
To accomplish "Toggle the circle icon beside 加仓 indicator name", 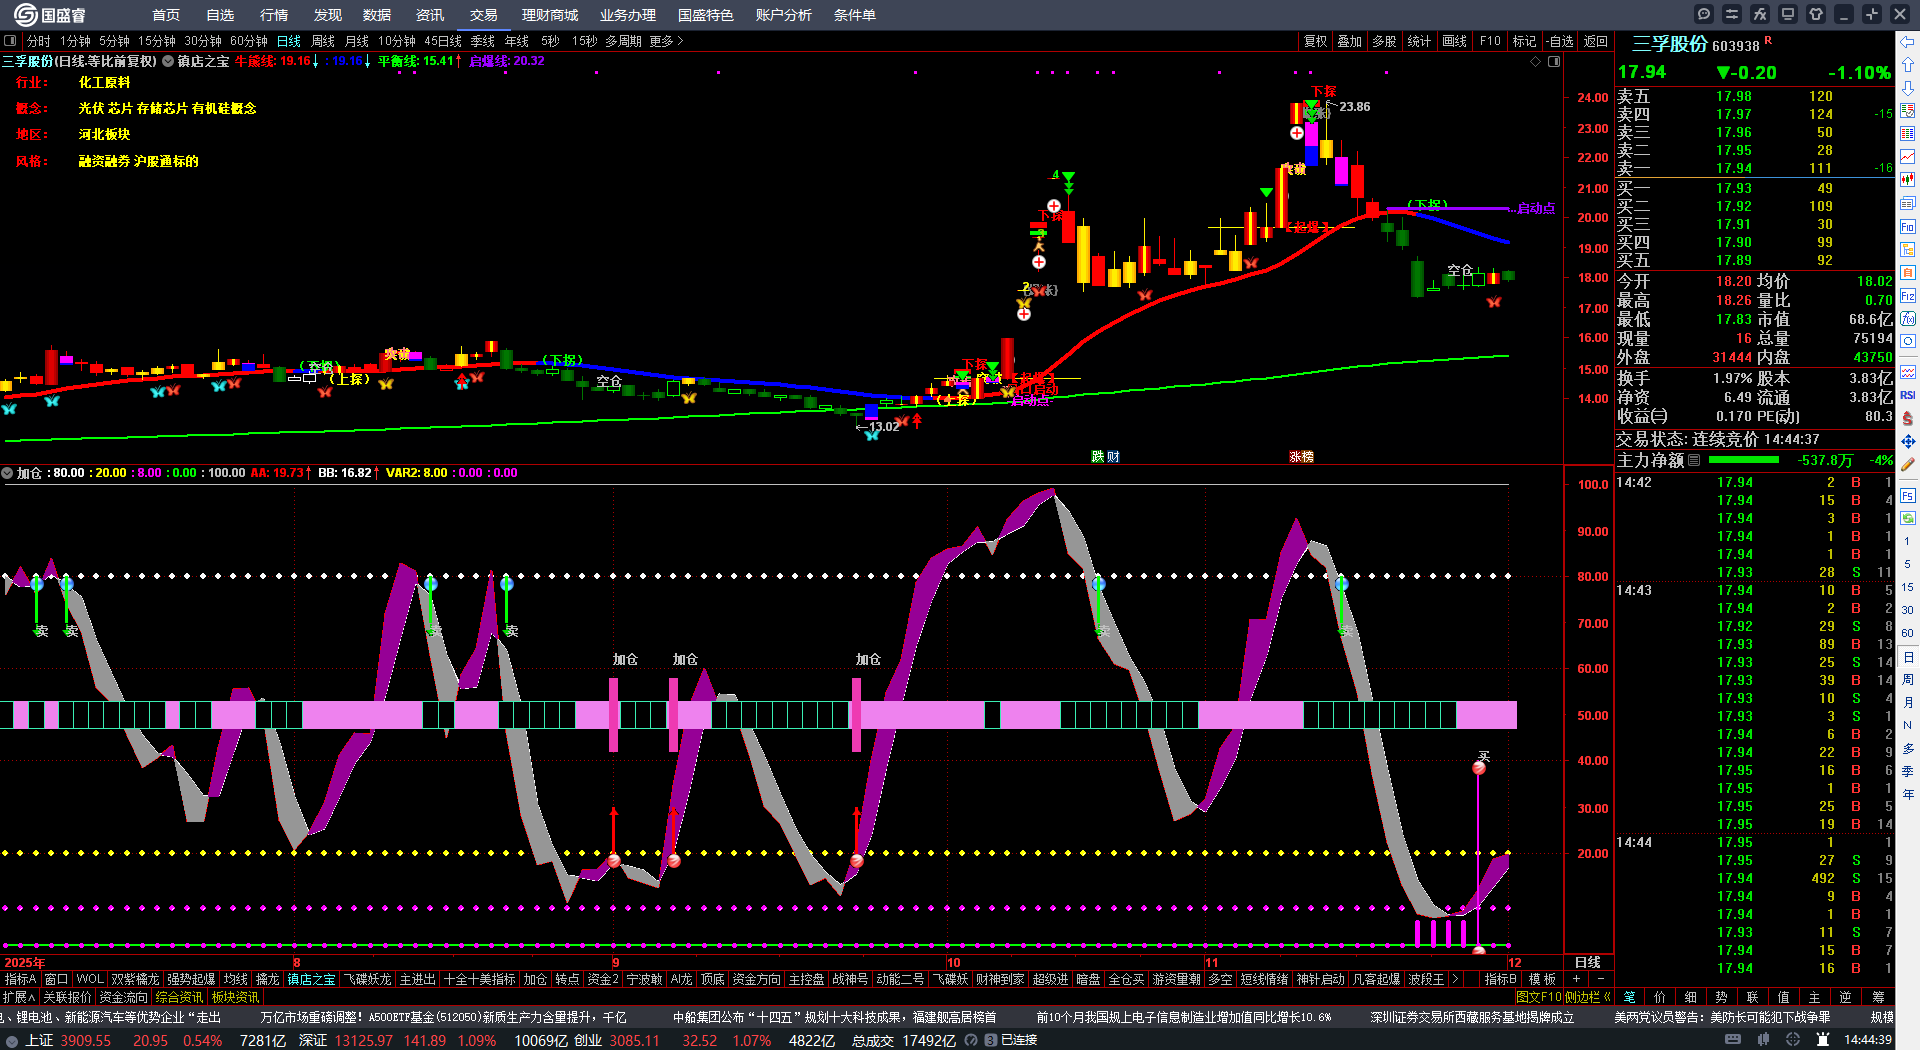I will click(x=7, y=473).
